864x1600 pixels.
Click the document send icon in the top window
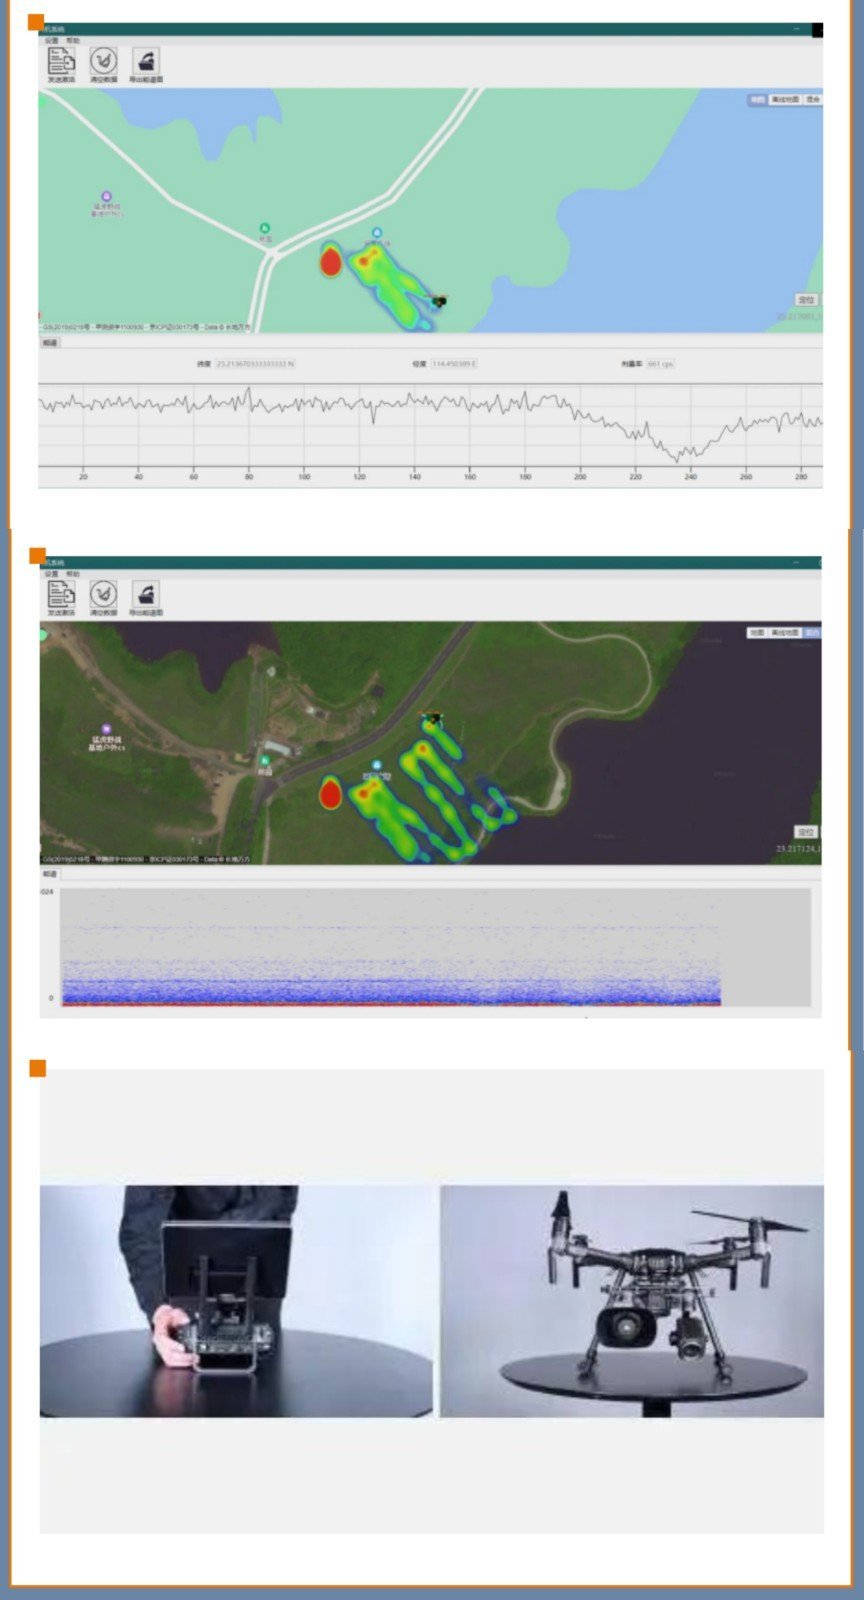click(61, 61)
